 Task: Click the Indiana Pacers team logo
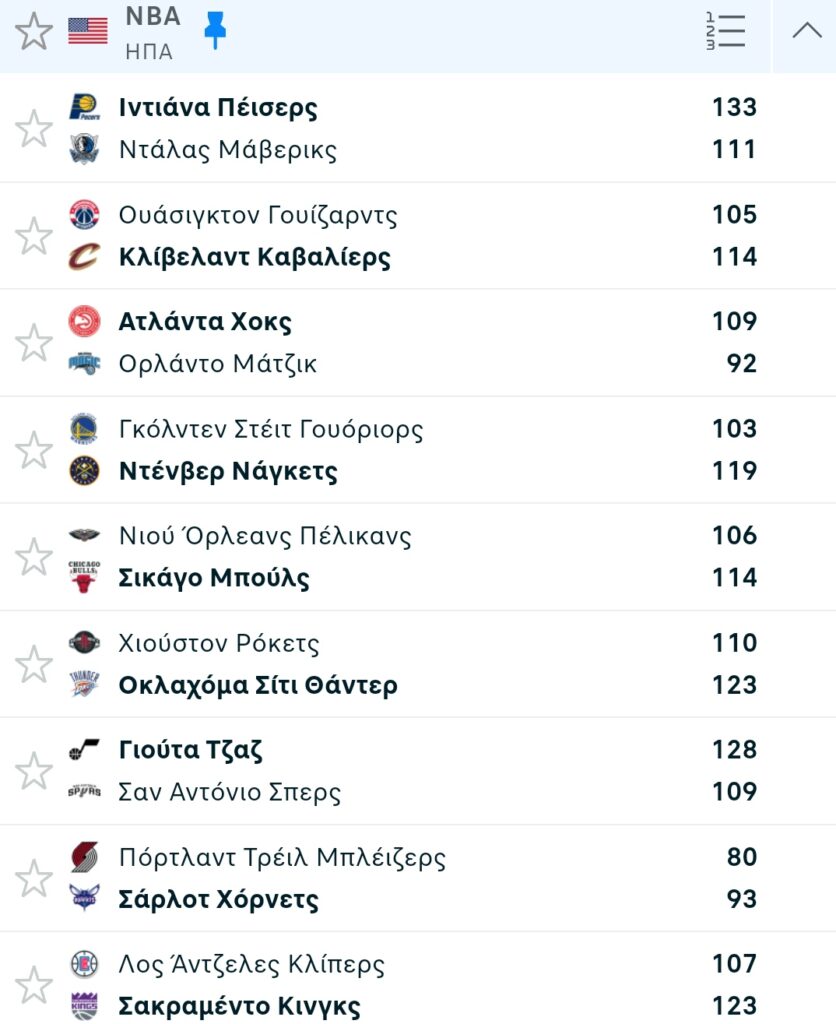(x=84, y=107)
